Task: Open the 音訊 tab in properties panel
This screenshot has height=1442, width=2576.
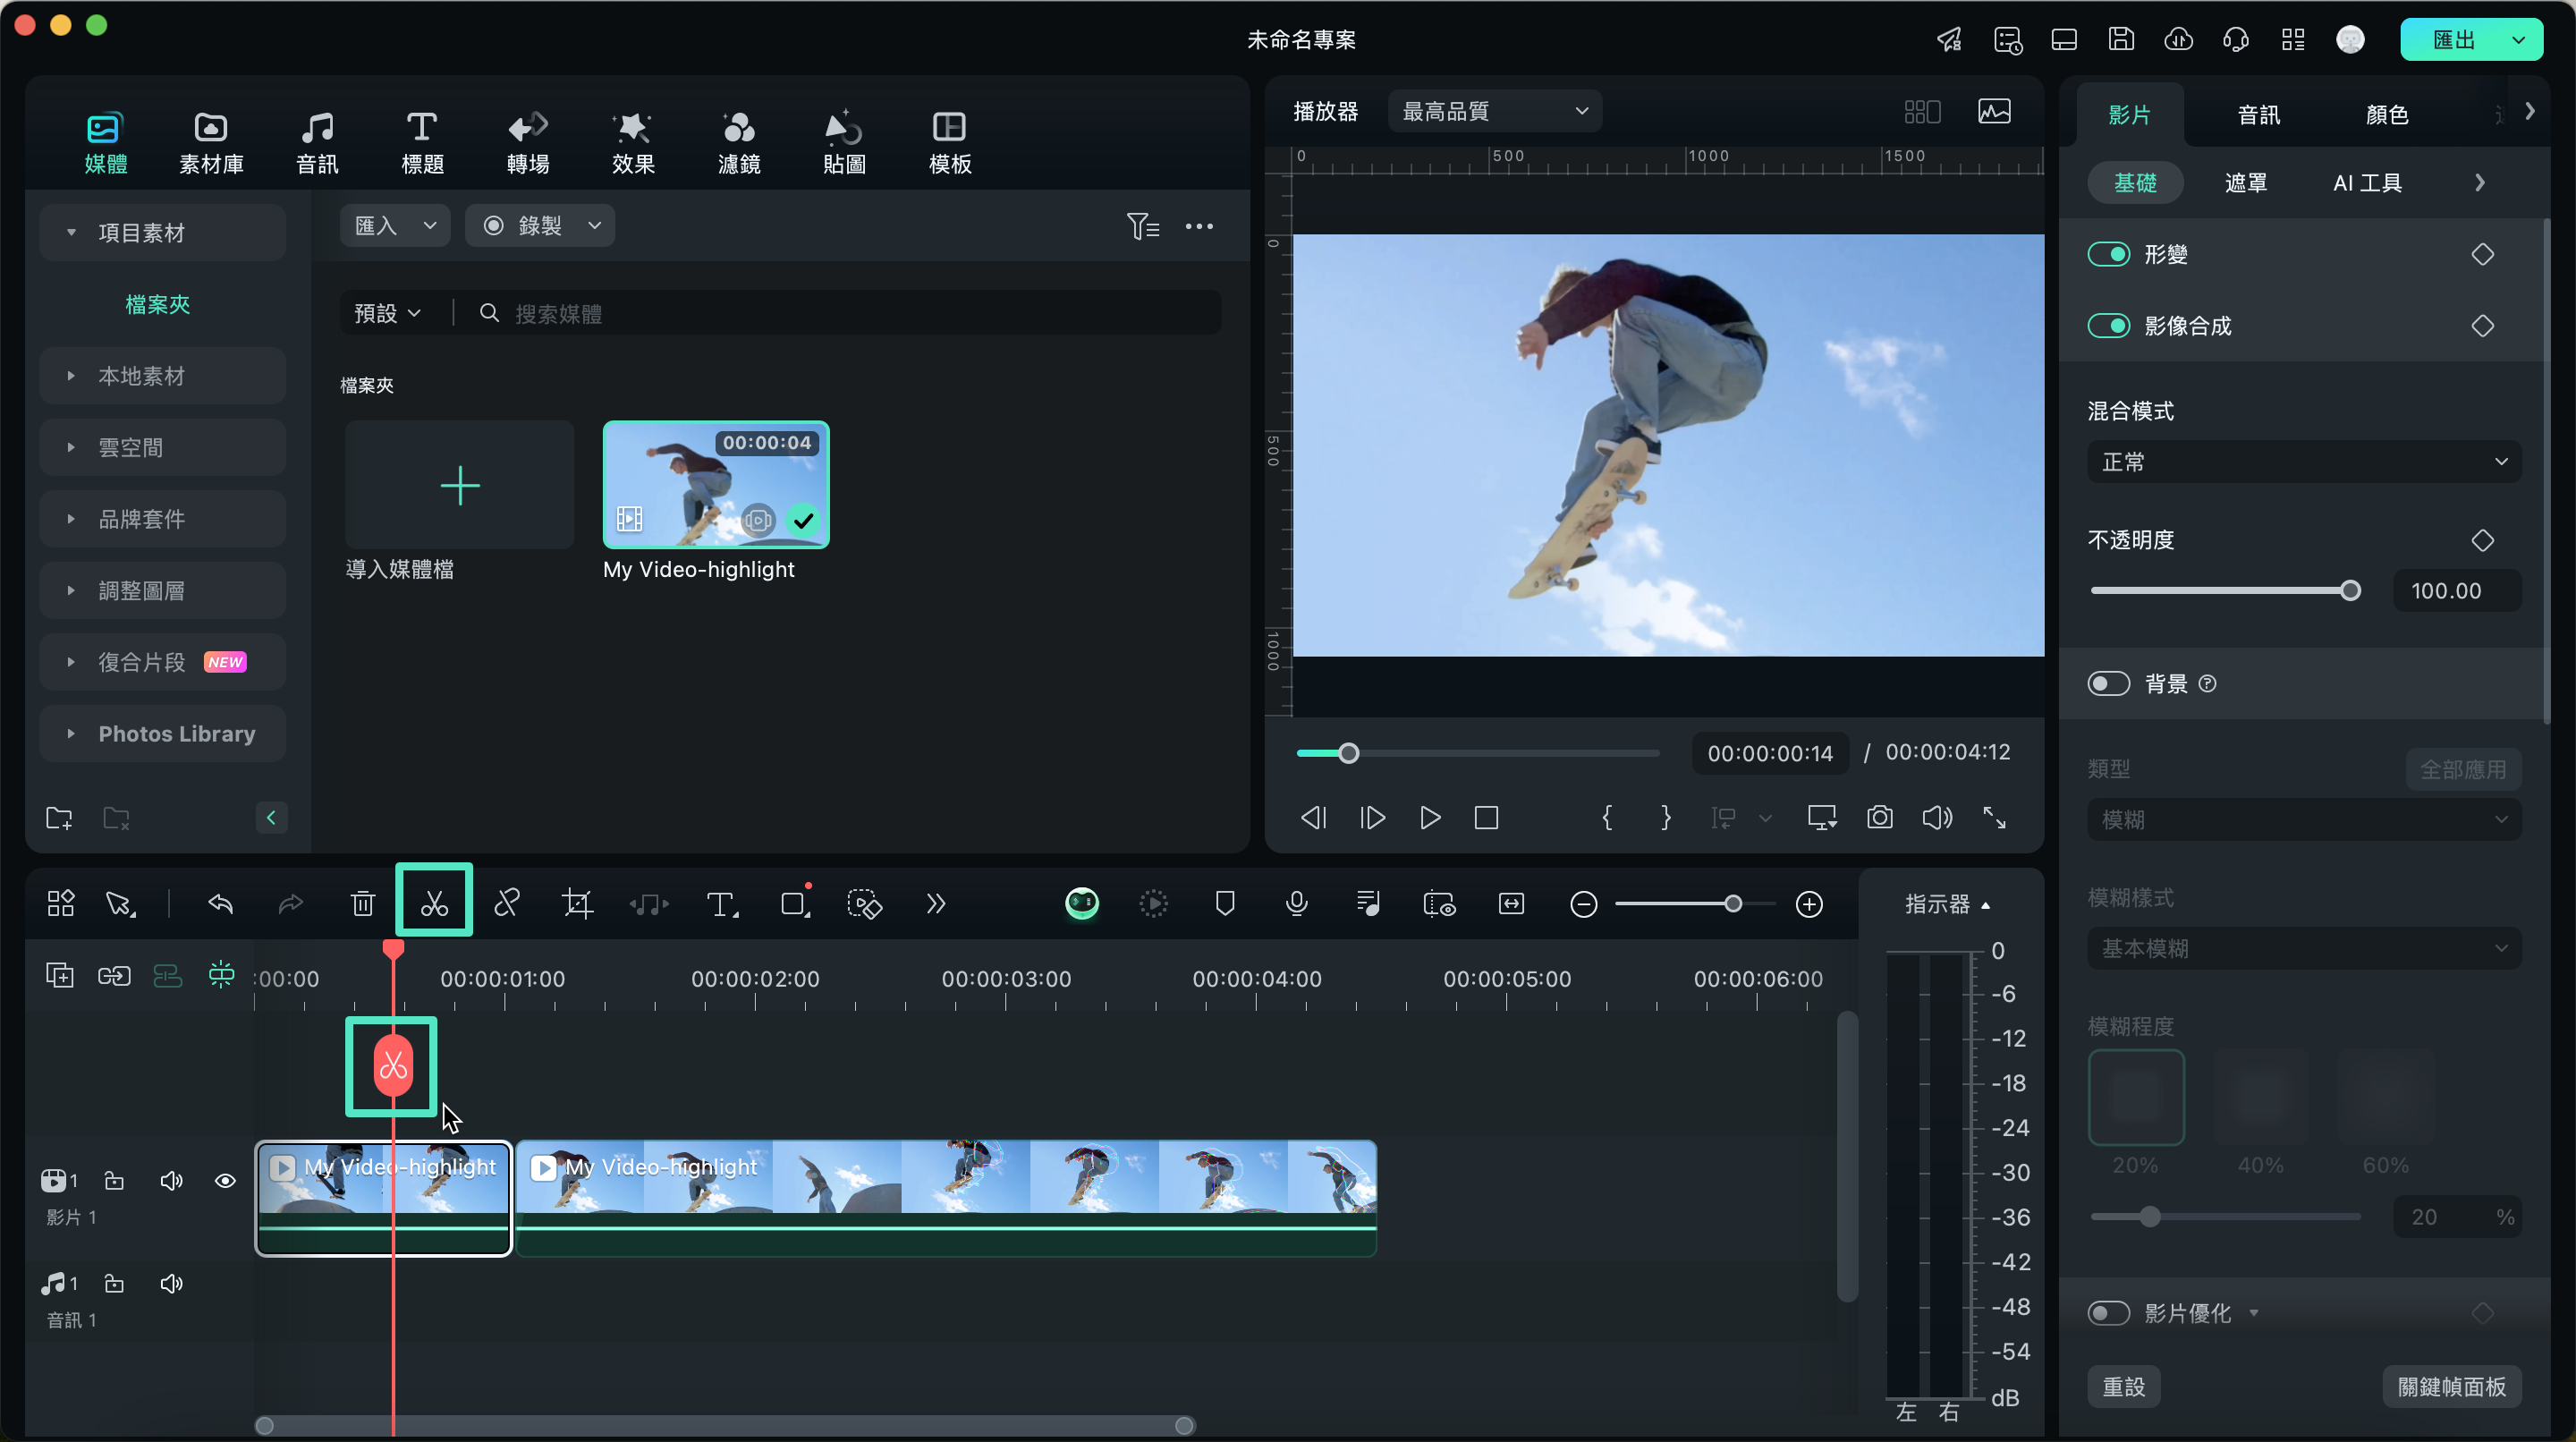Action: point(2258,115)
